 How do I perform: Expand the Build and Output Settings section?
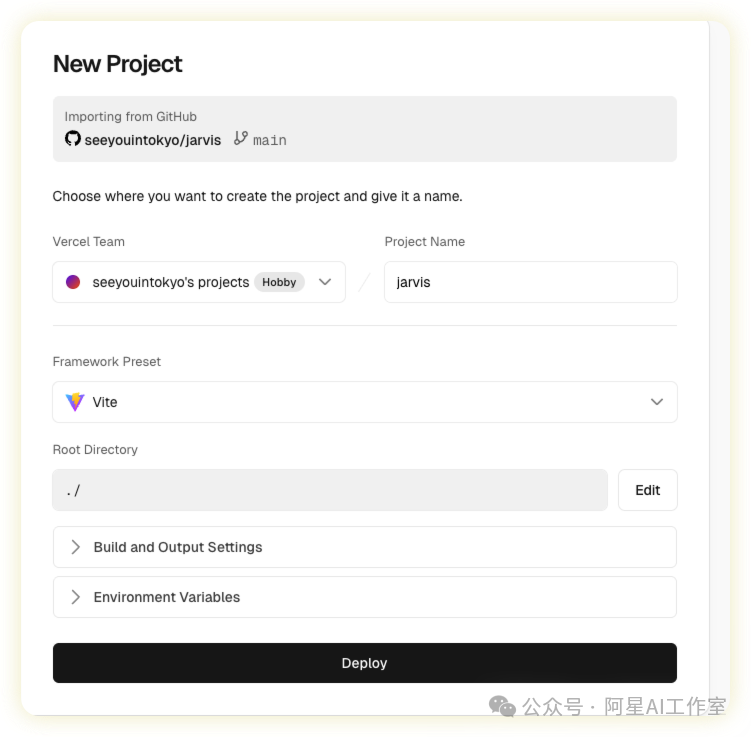[178, 547]
